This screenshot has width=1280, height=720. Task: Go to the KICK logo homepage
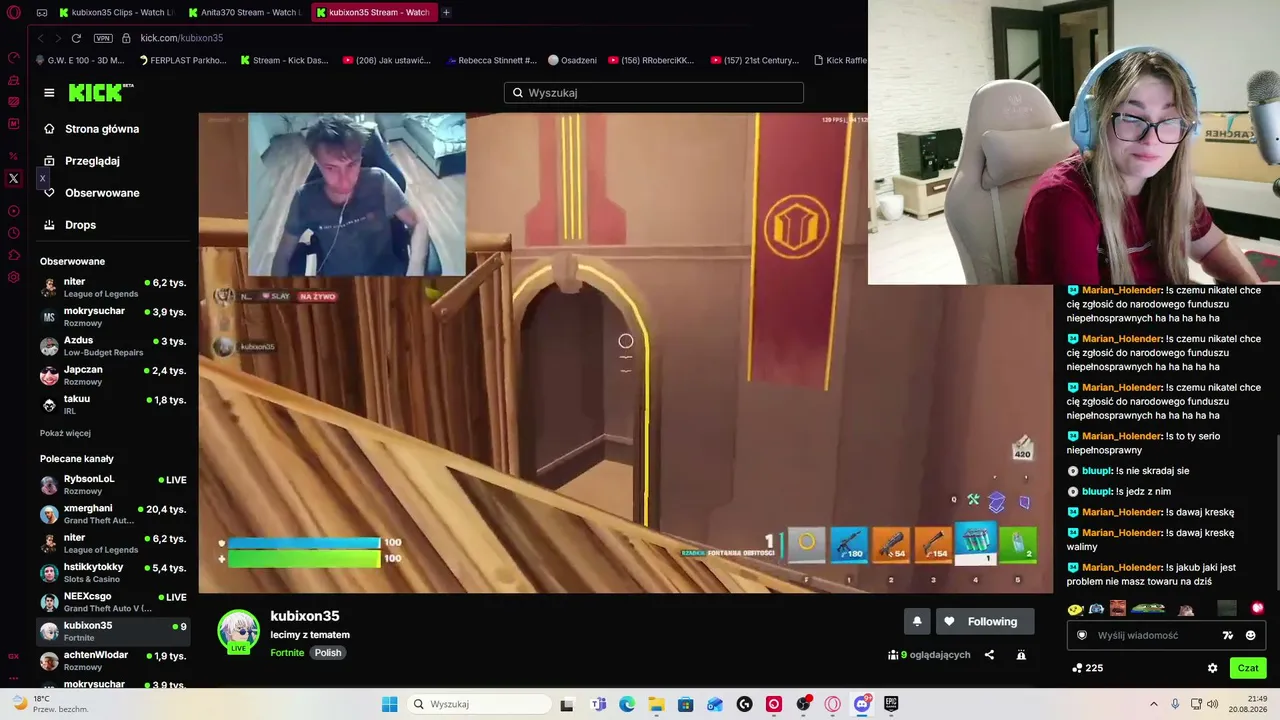[x=101, y=92]
